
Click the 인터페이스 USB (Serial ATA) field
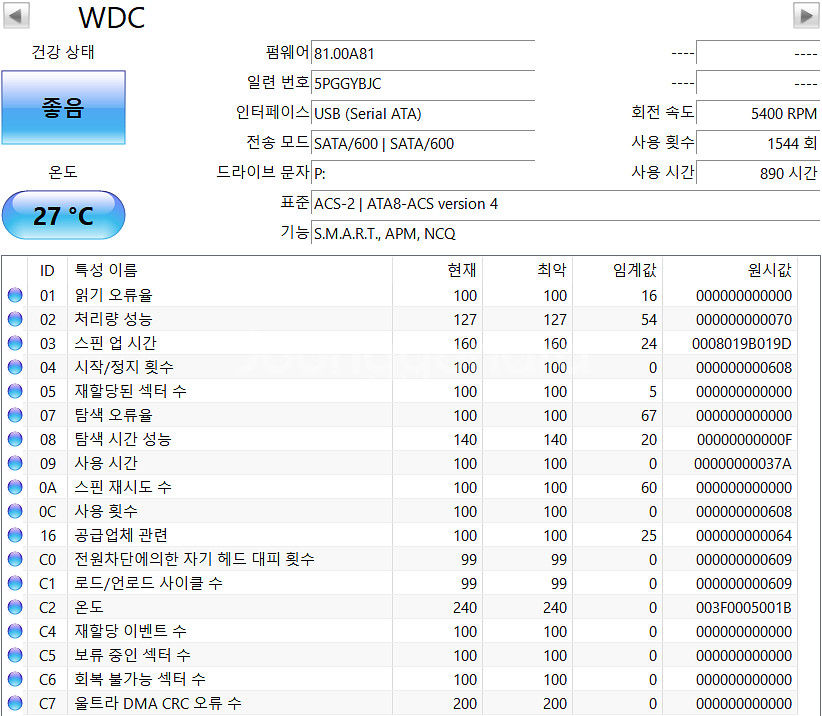(420, 113)
